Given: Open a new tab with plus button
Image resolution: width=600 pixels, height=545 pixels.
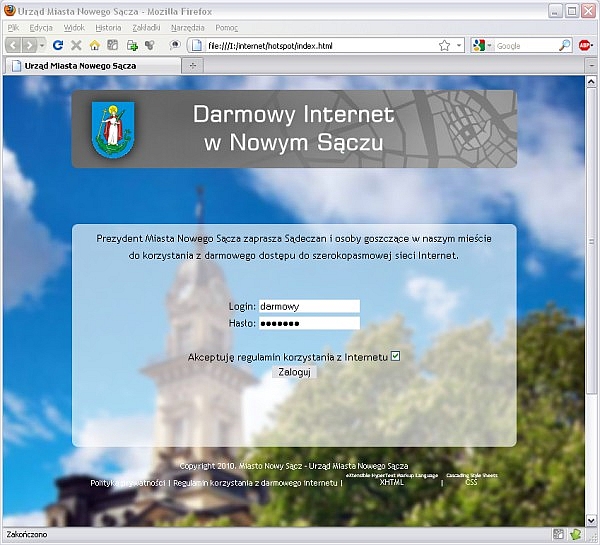Looking at the screenshot, I should [x=192, y=65].
